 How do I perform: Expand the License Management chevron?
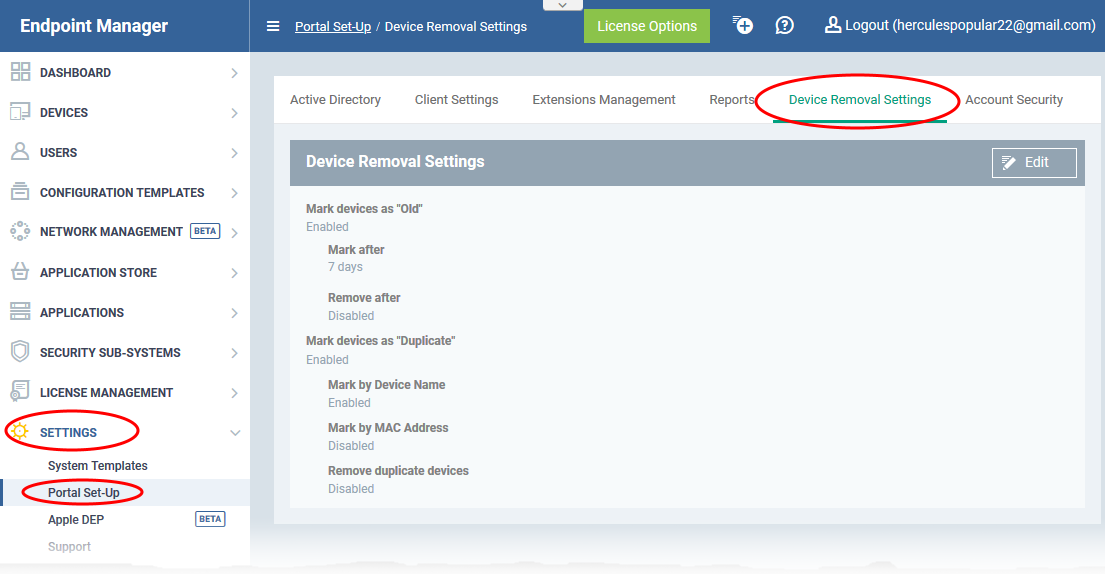click(235, 393)
